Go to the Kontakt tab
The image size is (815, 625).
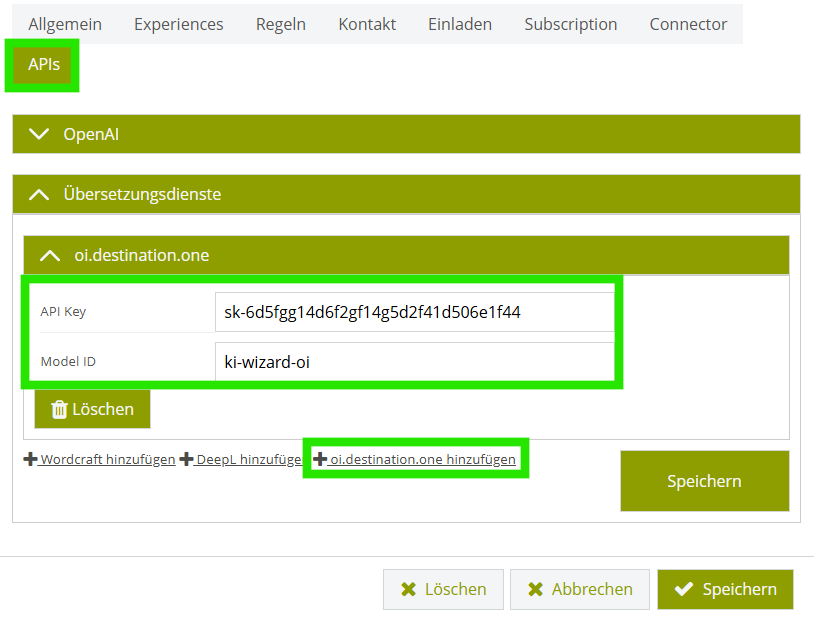tap(367, 24)
